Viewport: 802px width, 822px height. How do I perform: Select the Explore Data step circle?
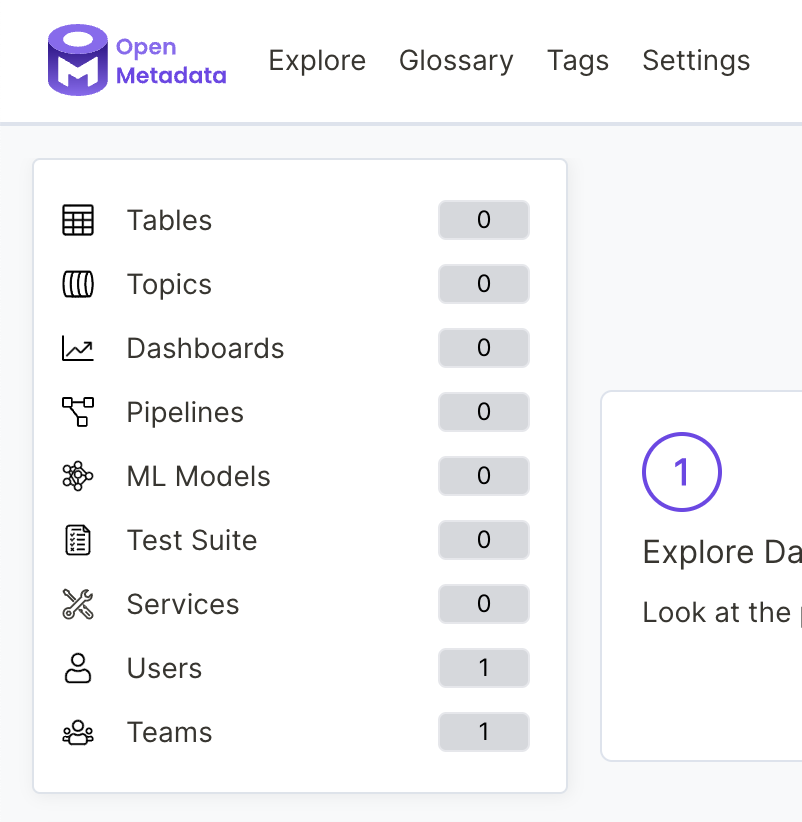(681, 472)
